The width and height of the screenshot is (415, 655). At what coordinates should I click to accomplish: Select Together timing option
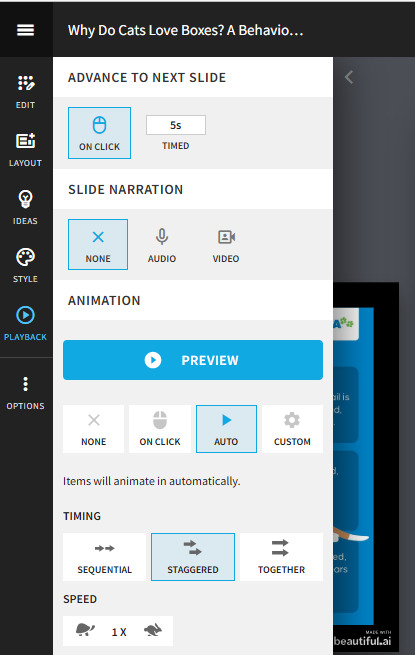point(281,557)
